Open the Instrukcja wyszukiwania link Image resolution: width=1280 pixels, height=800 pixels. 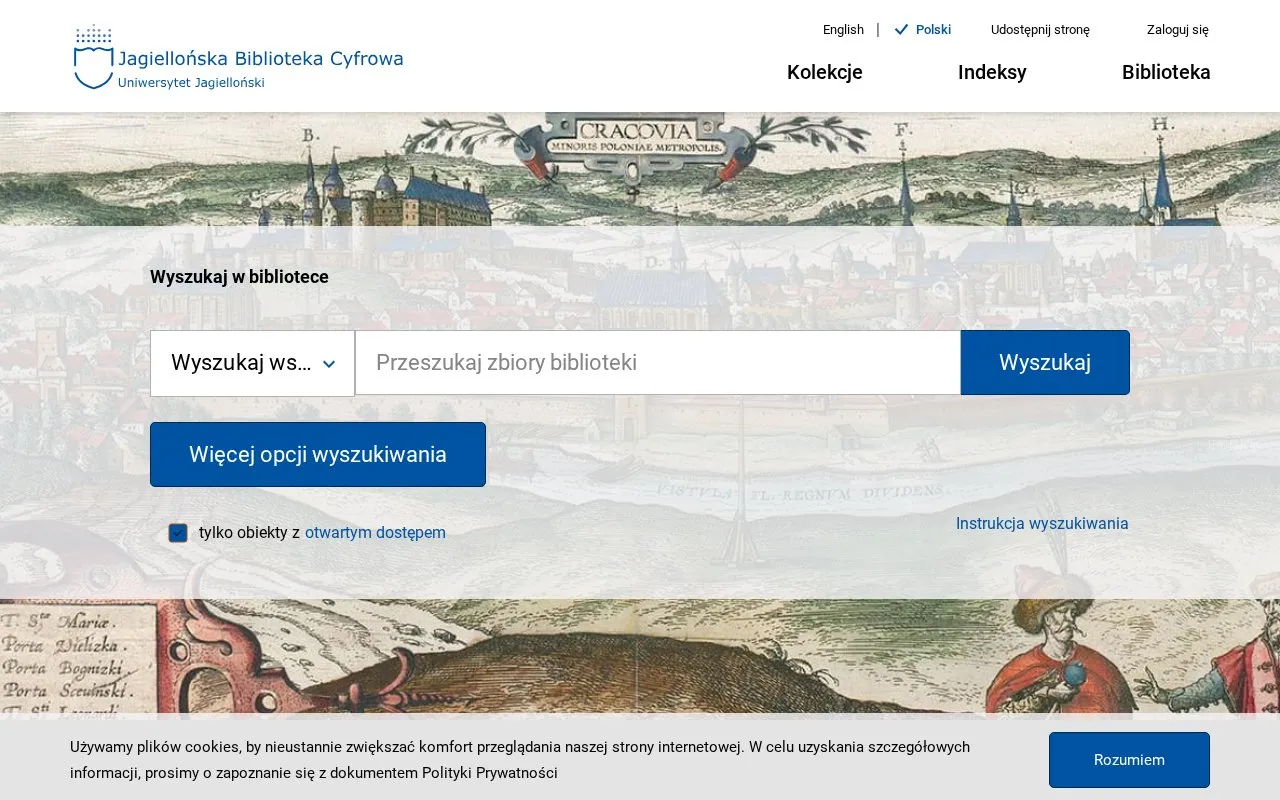point(1042,524)
